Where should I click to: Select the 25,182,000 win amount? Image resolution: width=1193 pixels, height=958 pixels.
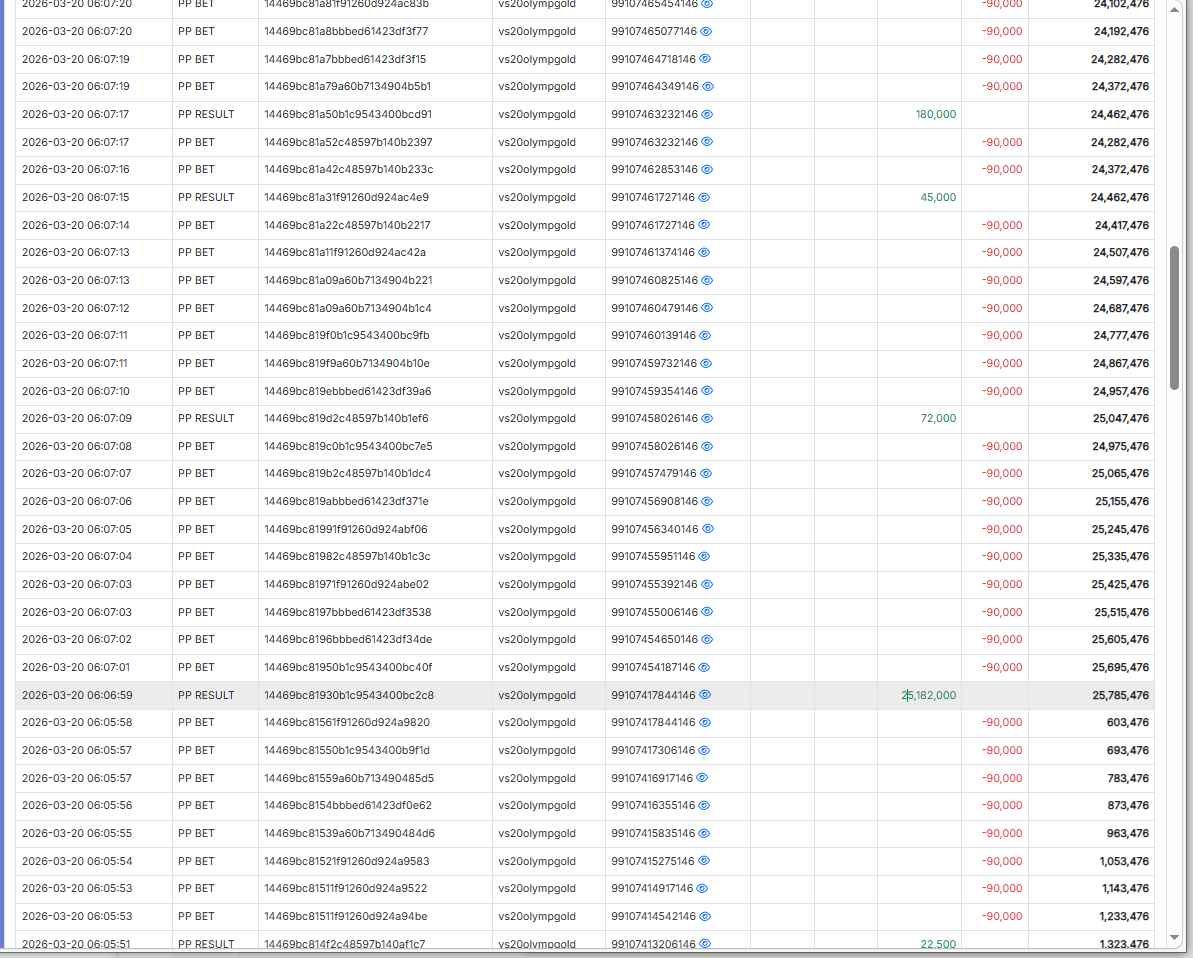click(928, 695)
